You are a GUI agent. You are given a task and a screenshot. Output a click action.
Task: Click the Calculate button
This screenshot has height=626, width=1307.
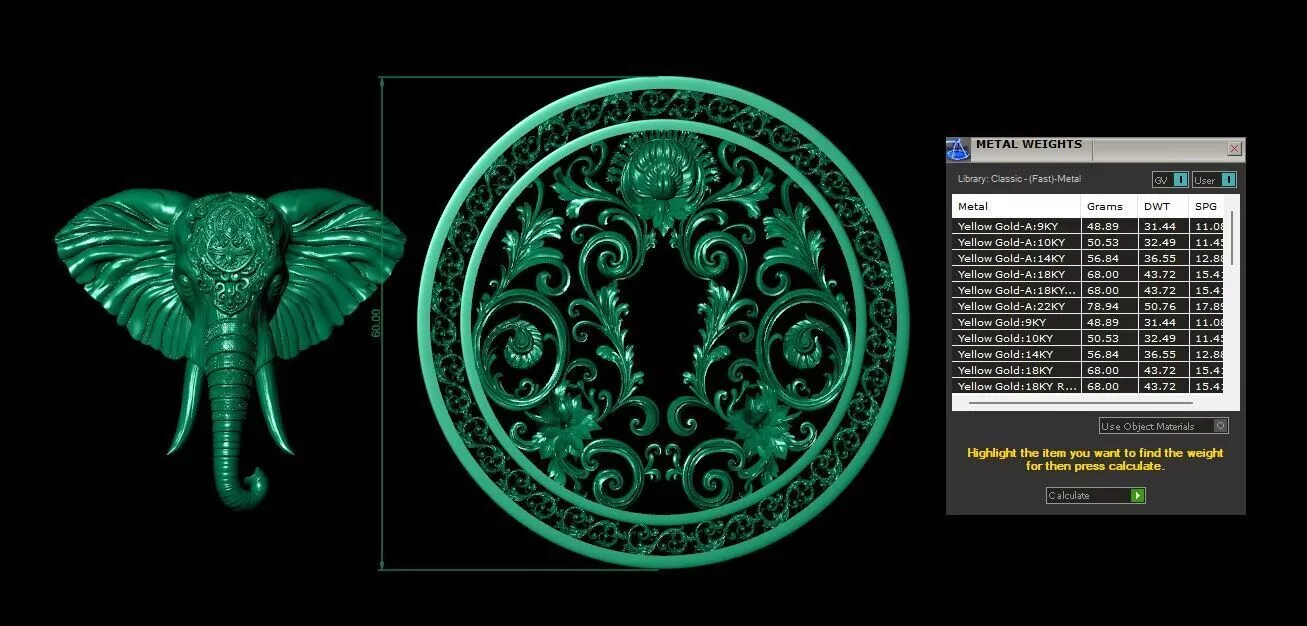click(x=1095, y=495)
